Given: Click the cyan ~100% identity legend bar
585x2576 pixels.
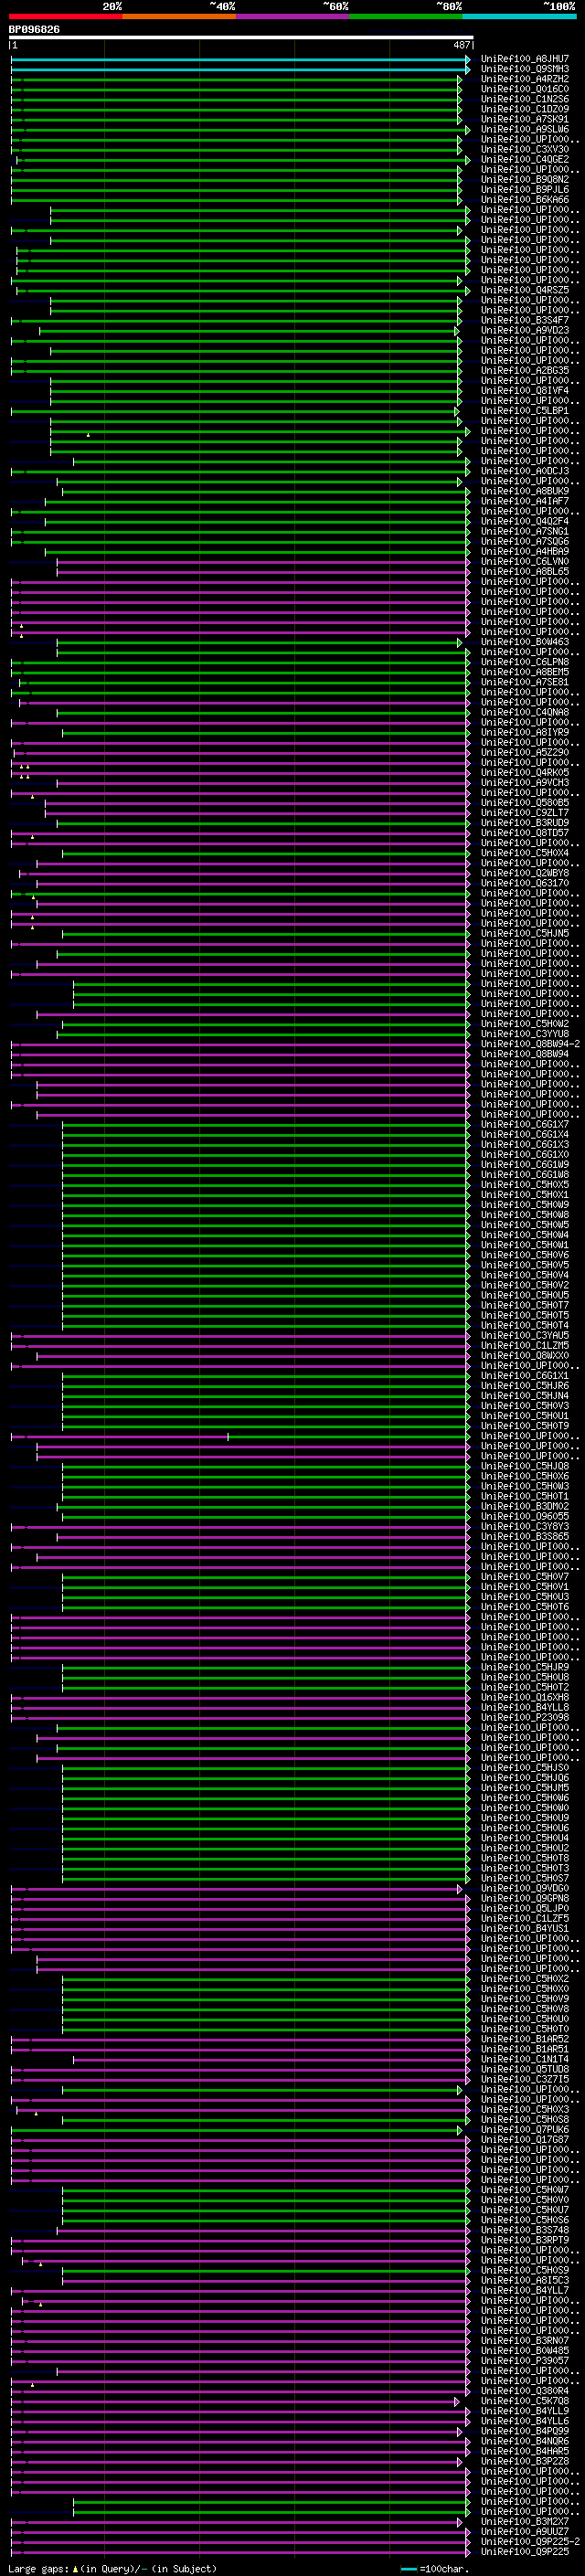Looking at the screenshot, I should coord(520,17).
